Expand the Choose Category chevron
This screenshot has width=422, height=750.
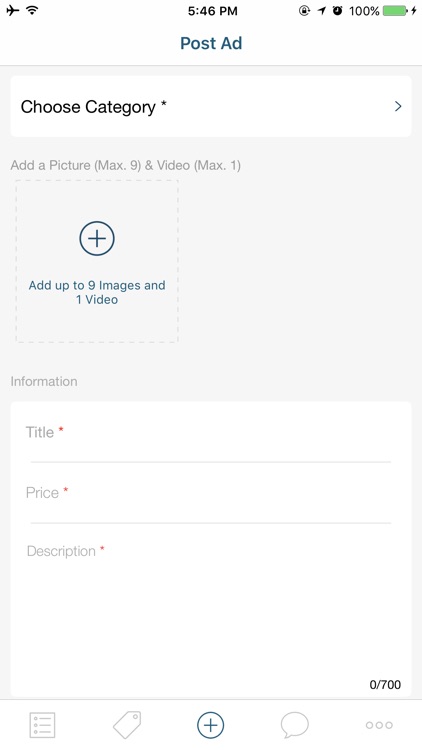[x=398, y=106]
